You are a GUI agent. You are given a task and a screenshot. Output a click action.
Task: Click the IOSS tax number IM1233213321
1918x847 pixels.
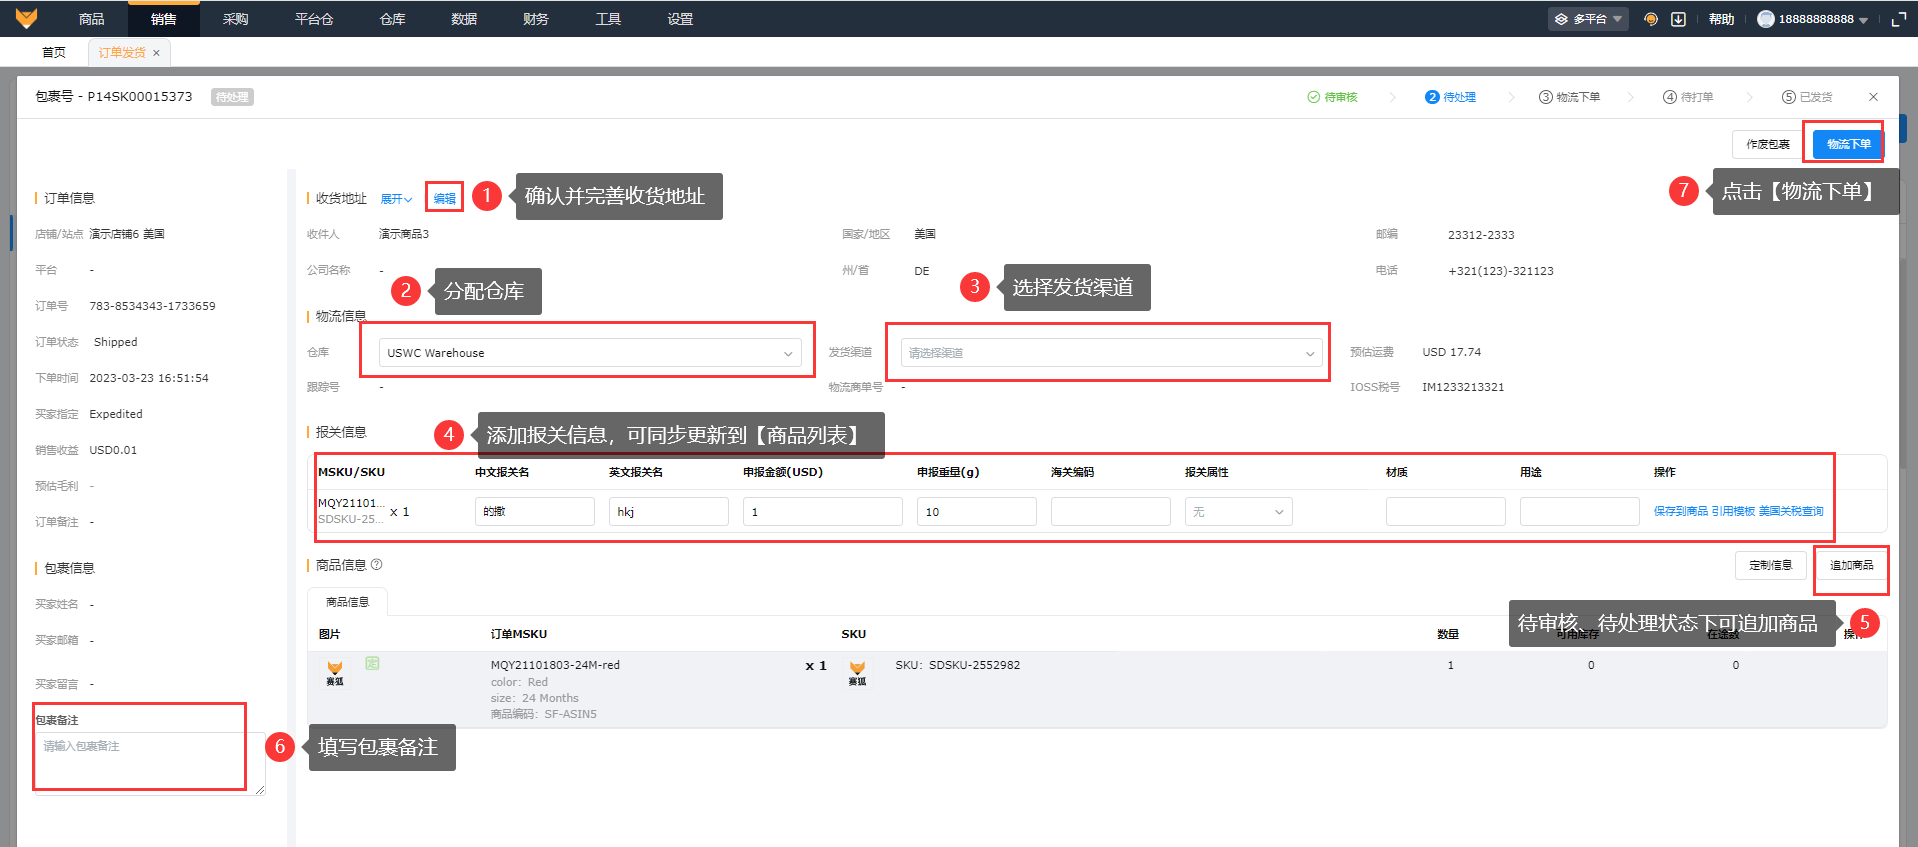click(1463, 387)
